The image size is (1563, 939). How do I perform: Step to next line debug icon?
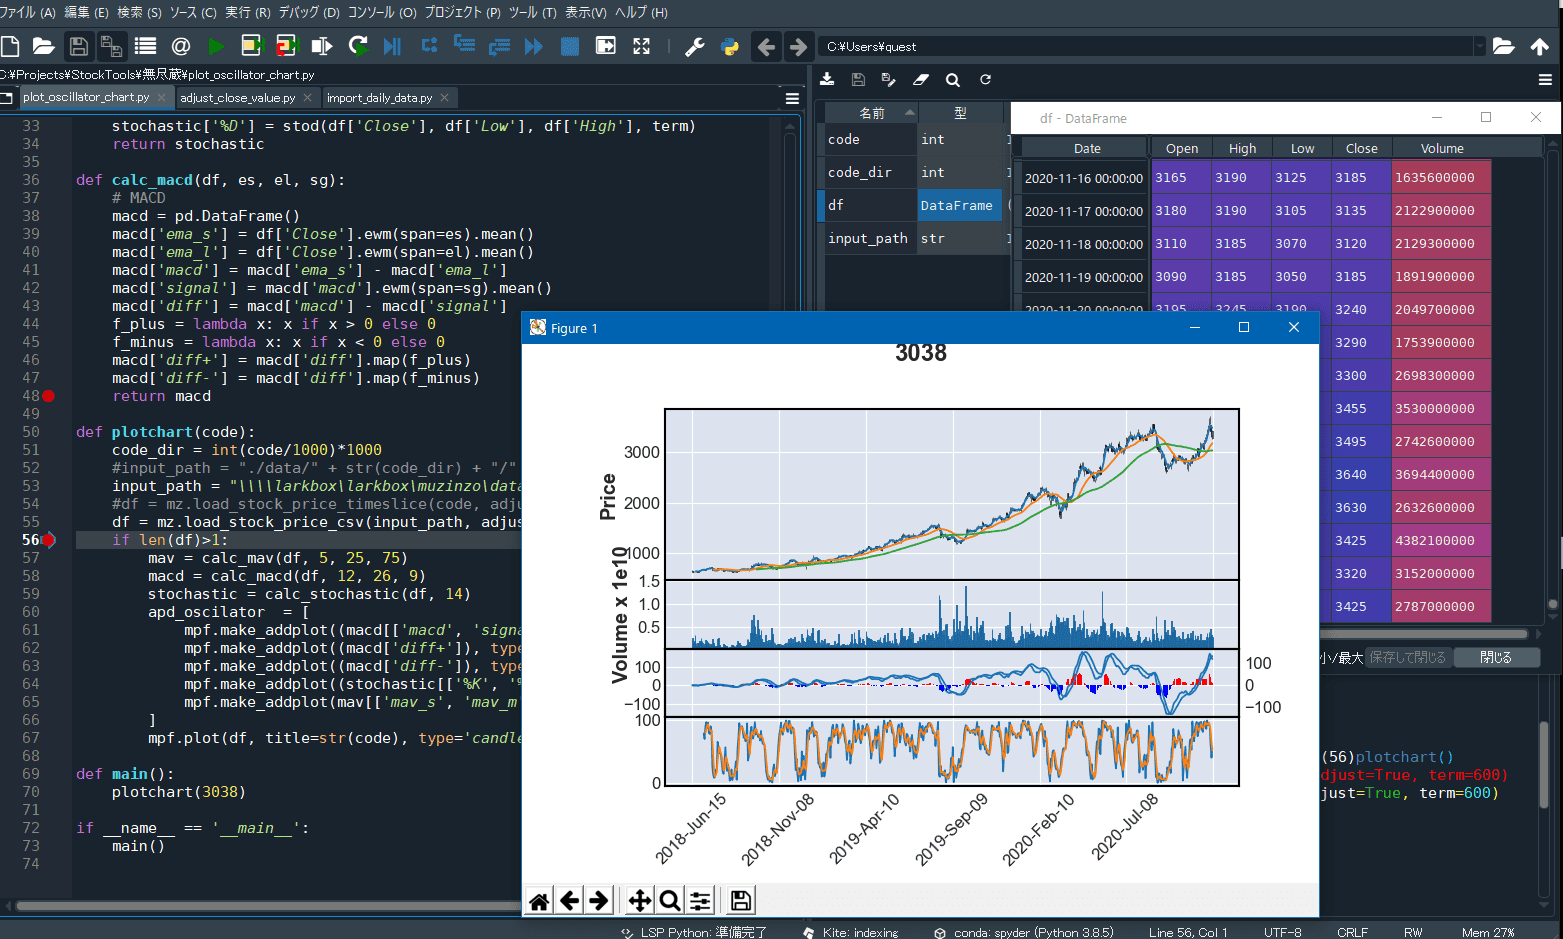pyautogui.click(x=429, y=46)
